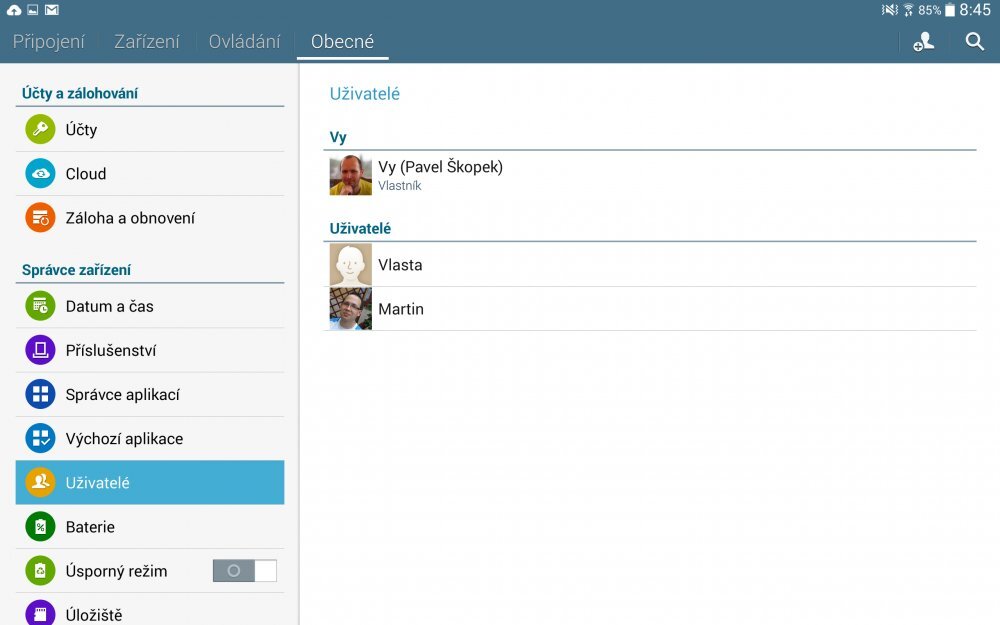Open owner Pavel Škopek profile

(440, 175)
